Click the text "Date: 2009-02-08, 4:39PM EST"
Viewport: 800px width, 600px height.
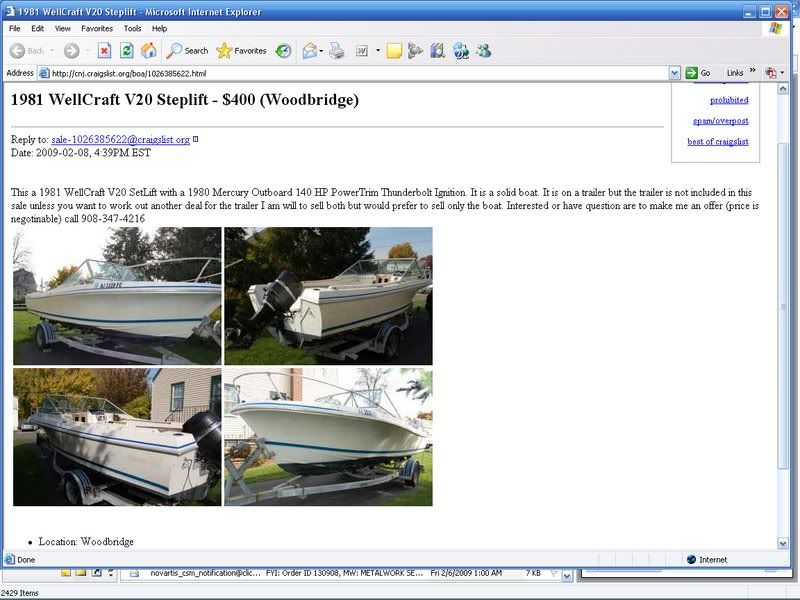[81, 153]
